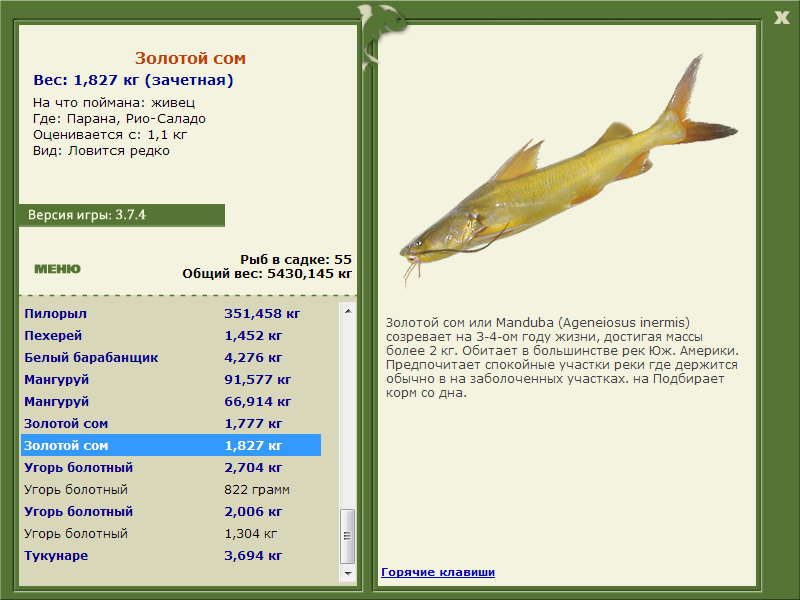Screen dimensions: 800x600
Task: Click the Золотой сом title heading
Action: tap(190, 58)
